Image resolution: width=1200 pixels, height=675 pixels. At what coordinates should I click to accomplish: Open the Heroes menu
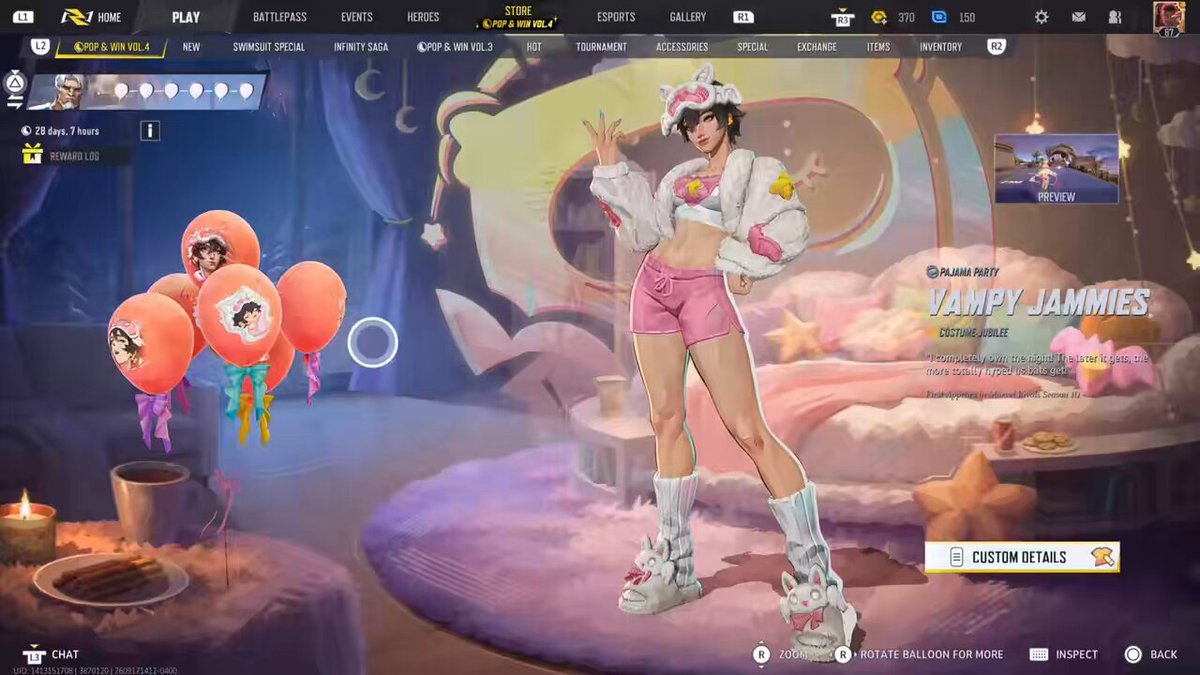tap(423, 17)
